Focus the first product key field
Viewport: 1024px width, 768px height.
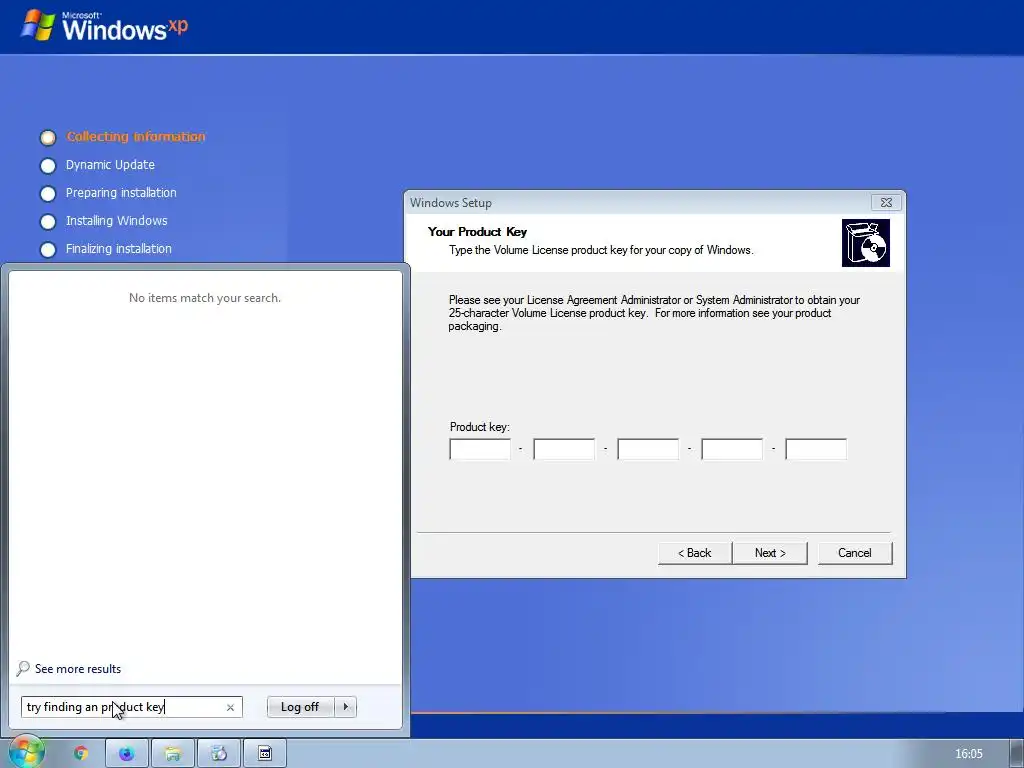(x=480, y=449)
